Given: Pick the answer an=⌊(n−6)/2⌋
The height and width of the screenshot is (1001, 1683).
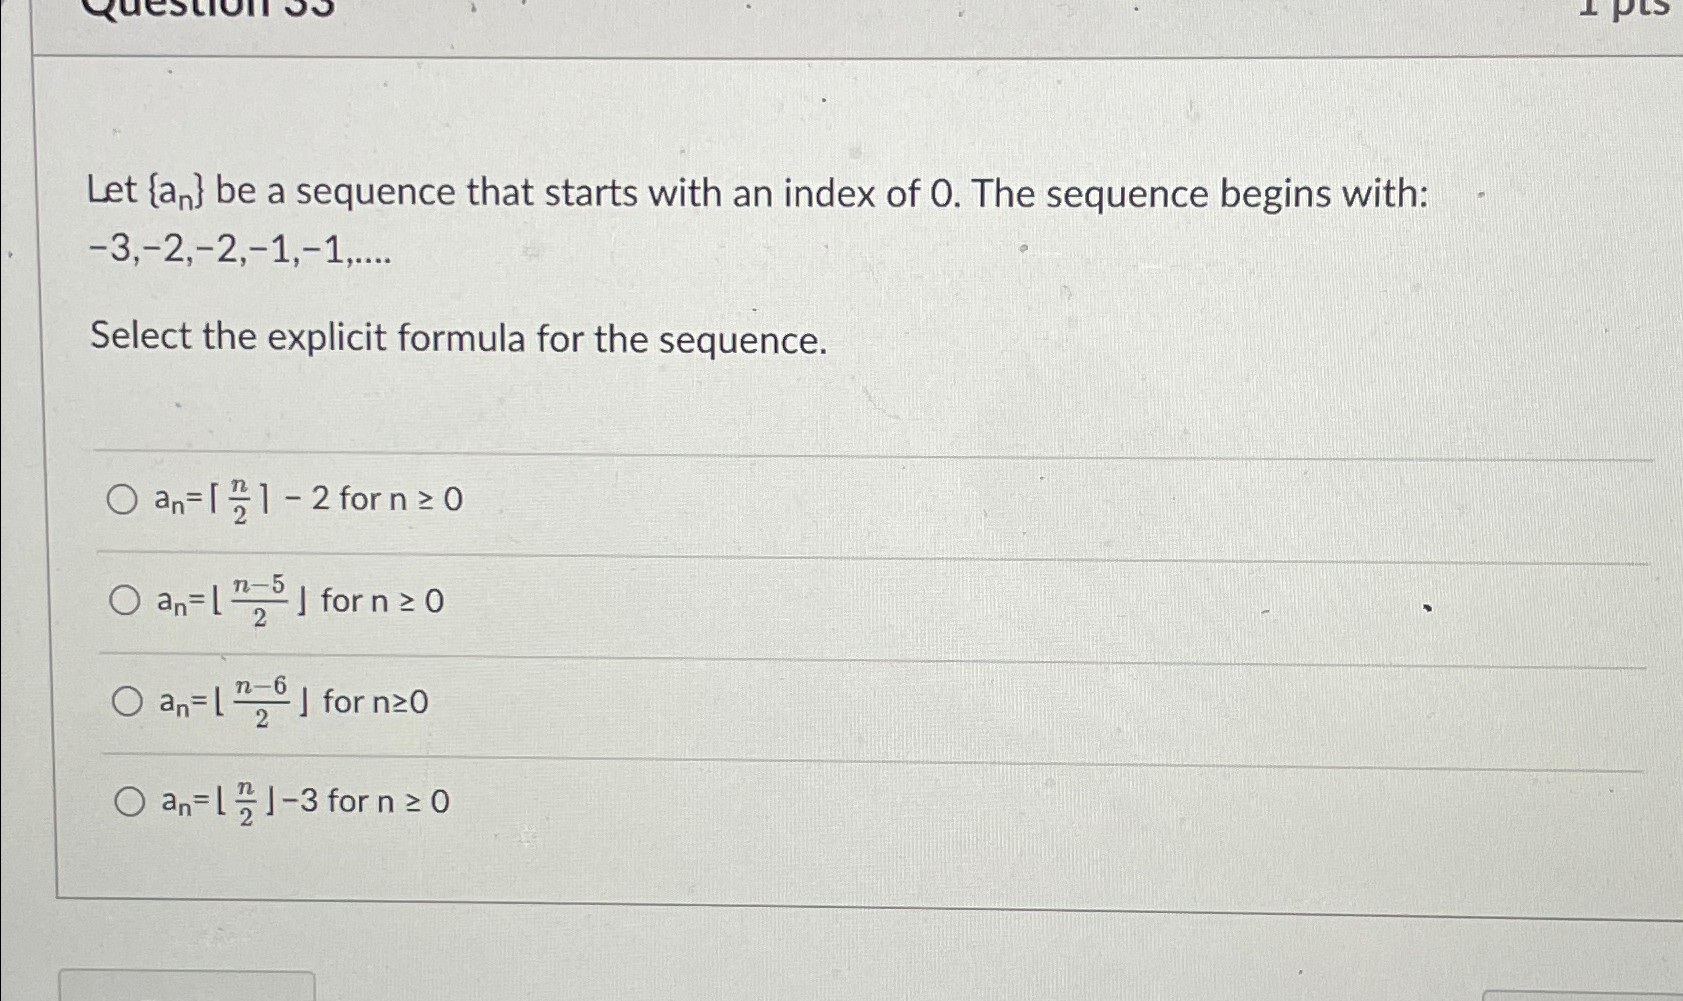Looking at the screenshot, I should click(127, 702).
